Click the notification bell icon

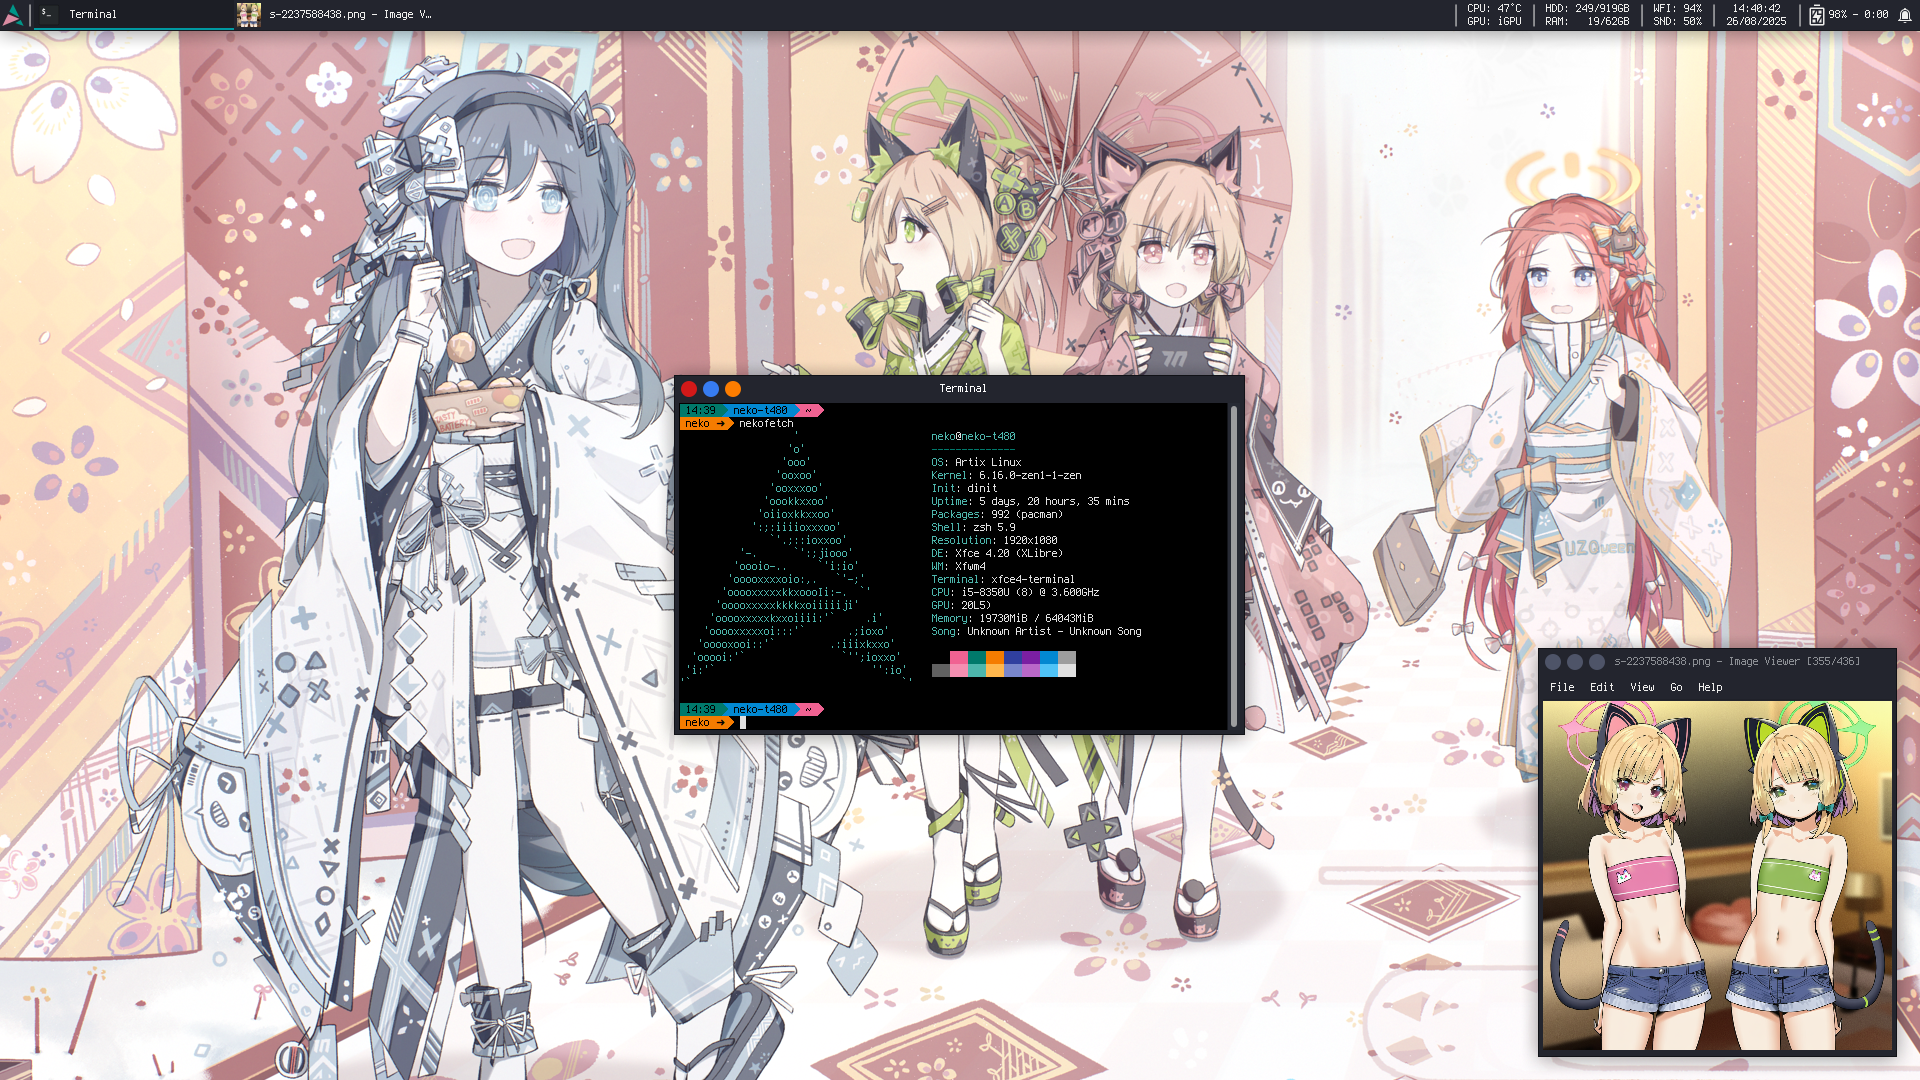pos(1905,15)
